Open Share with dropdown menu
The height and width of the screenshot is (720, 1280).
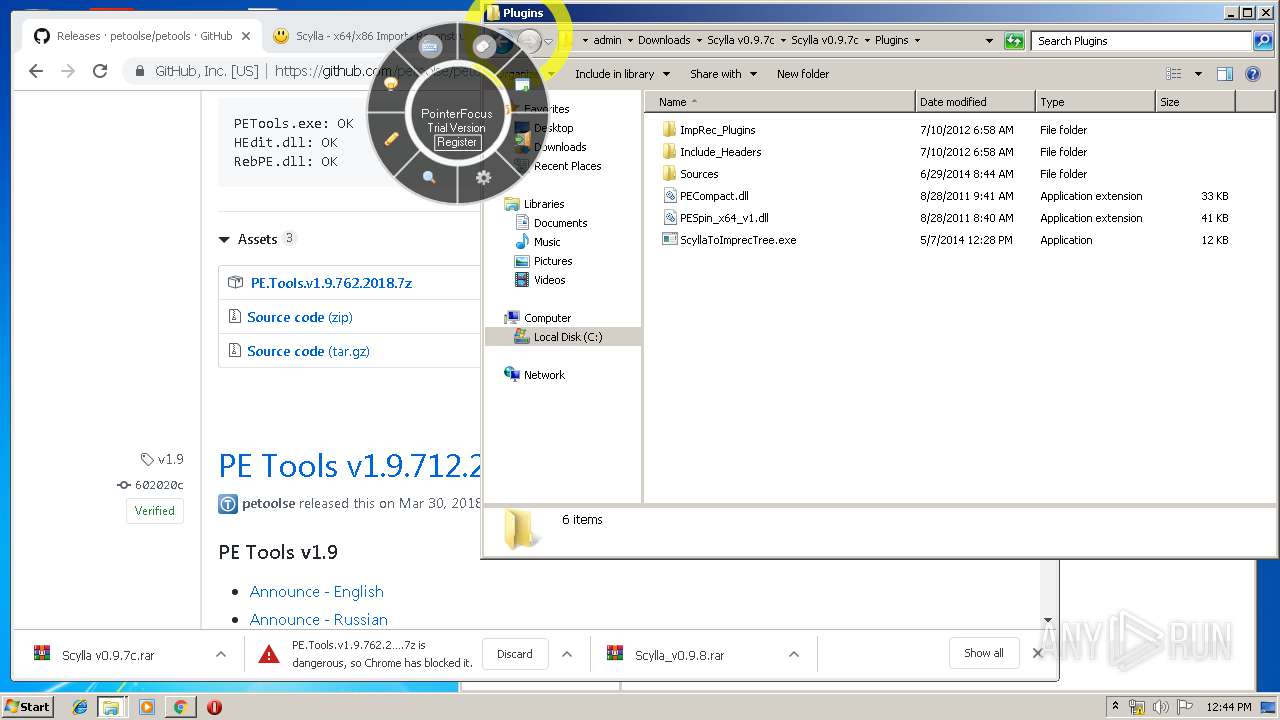tap(723, 74)
